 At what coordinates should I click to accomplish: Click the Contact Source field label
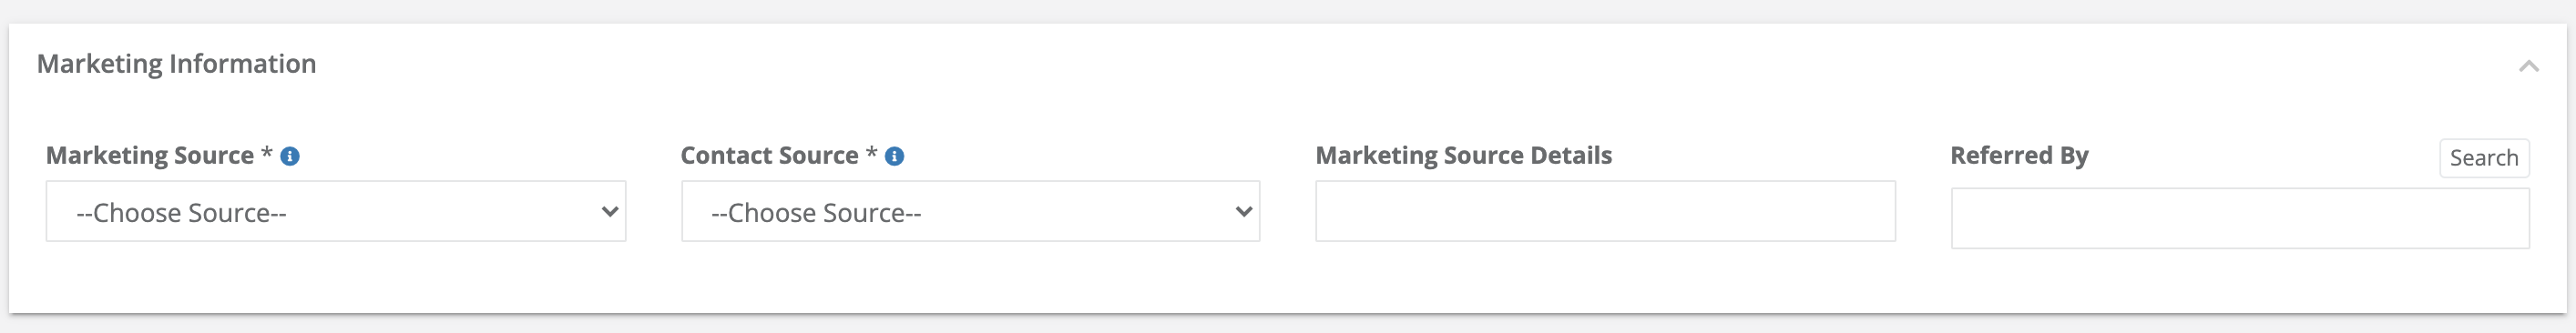coord(769,155)
